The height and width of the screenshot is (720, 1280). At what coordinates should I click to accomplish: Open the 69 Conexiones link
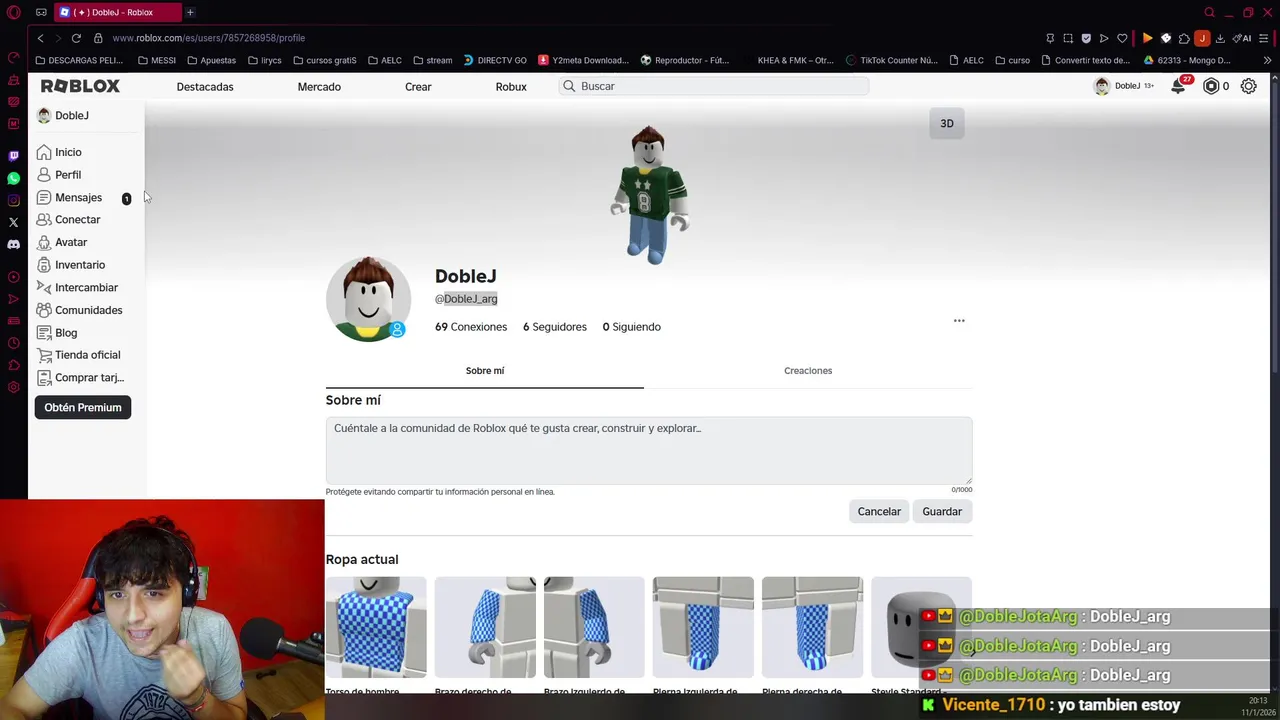coord(471,327)
